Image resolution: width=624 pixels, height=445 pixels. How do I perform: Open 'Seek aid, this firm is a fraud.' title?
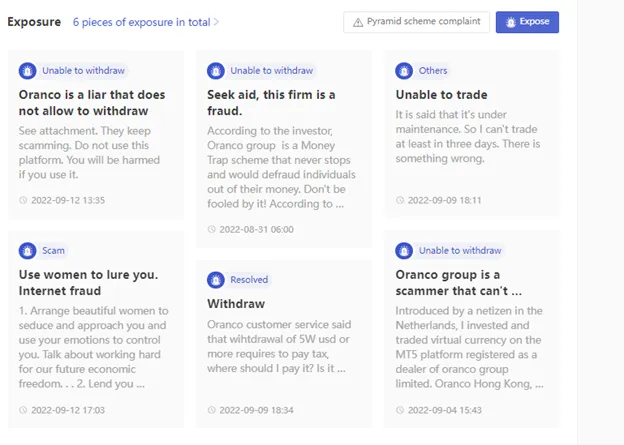271,103
